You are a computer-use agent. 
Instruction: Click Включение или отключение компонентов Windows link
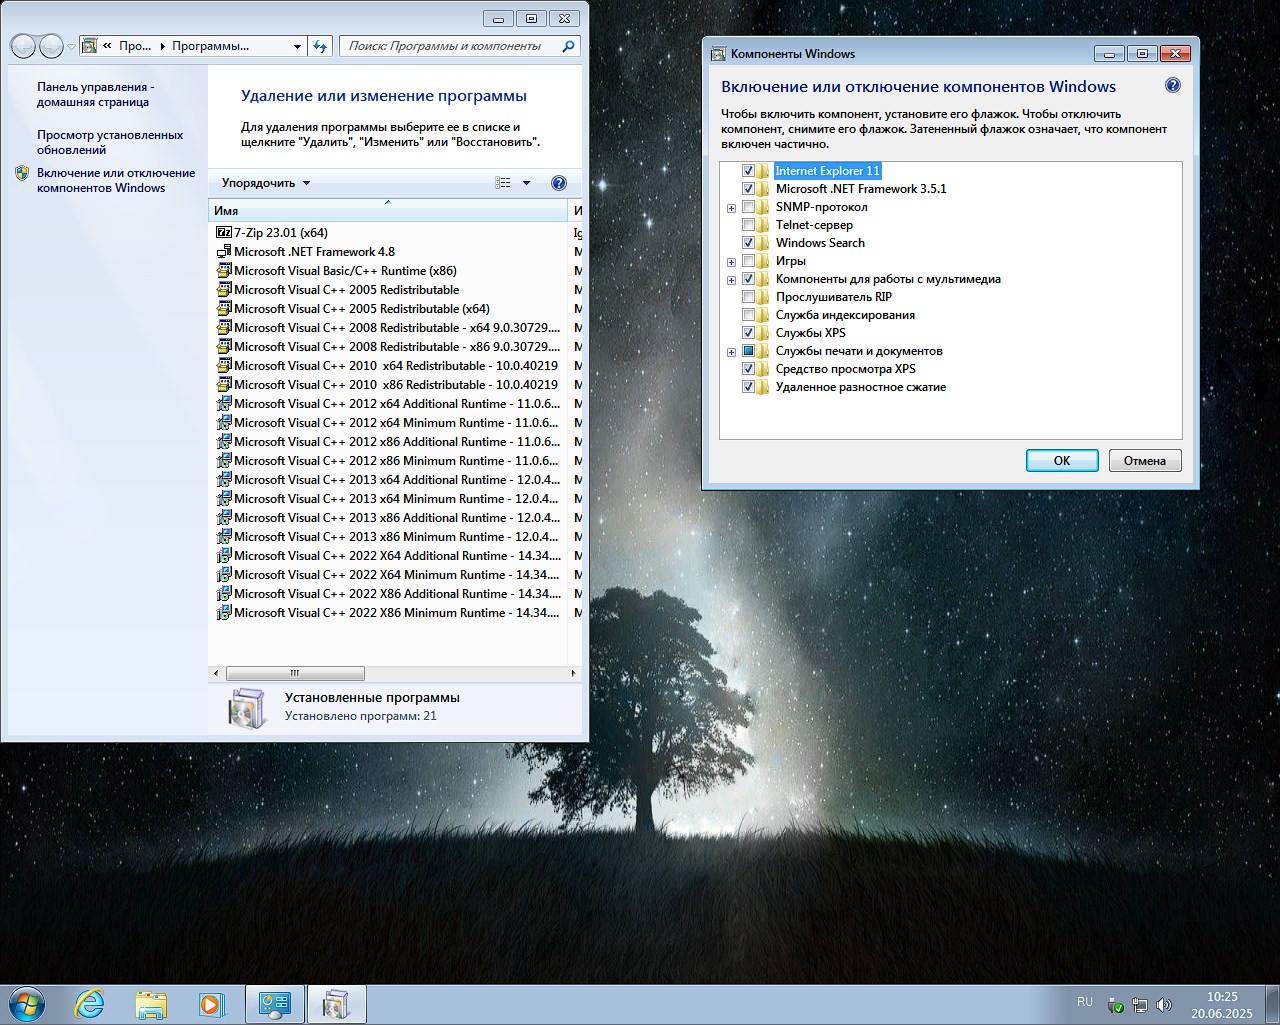pyautogui.click(x=116, y=180)
